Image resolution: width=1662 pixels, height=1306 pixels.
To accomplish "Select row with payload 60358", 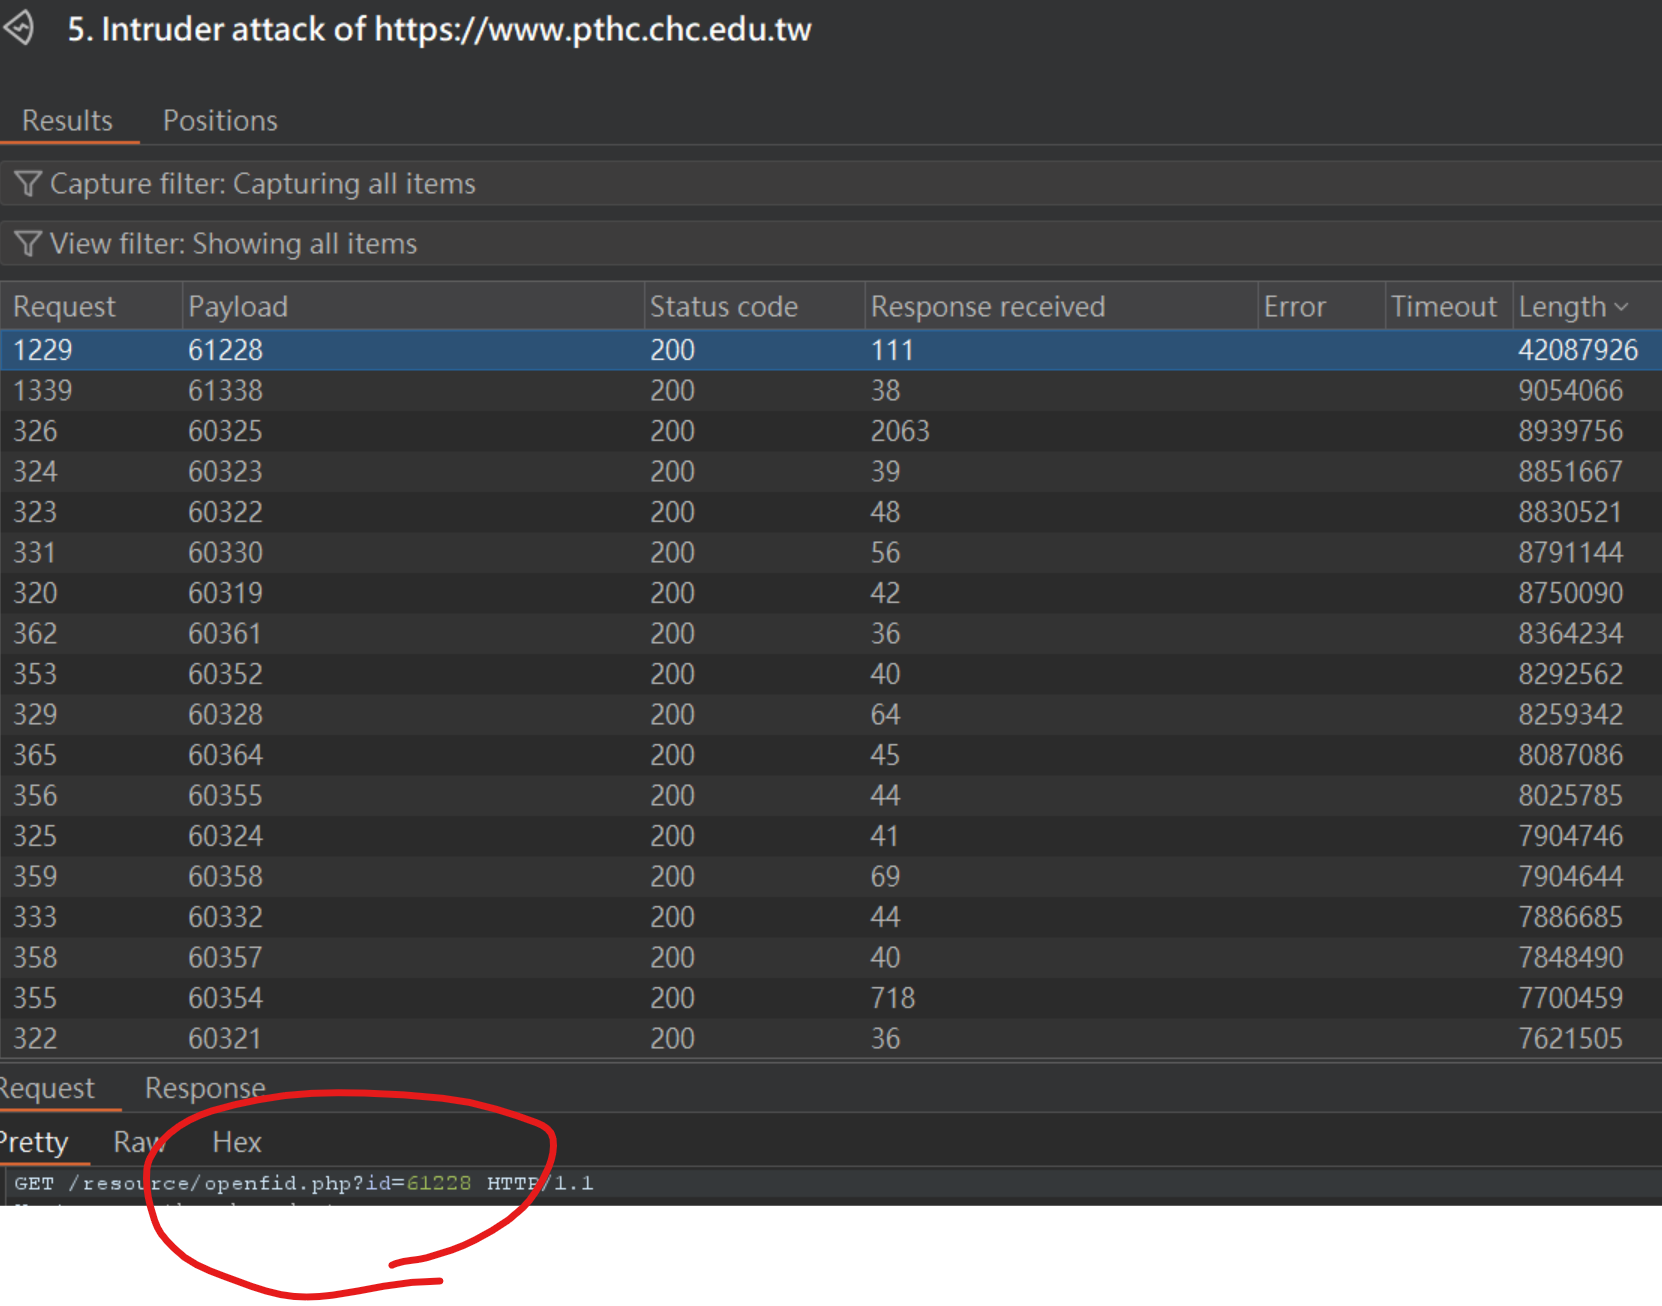I will pyautogui.click(x=831, y=877).
